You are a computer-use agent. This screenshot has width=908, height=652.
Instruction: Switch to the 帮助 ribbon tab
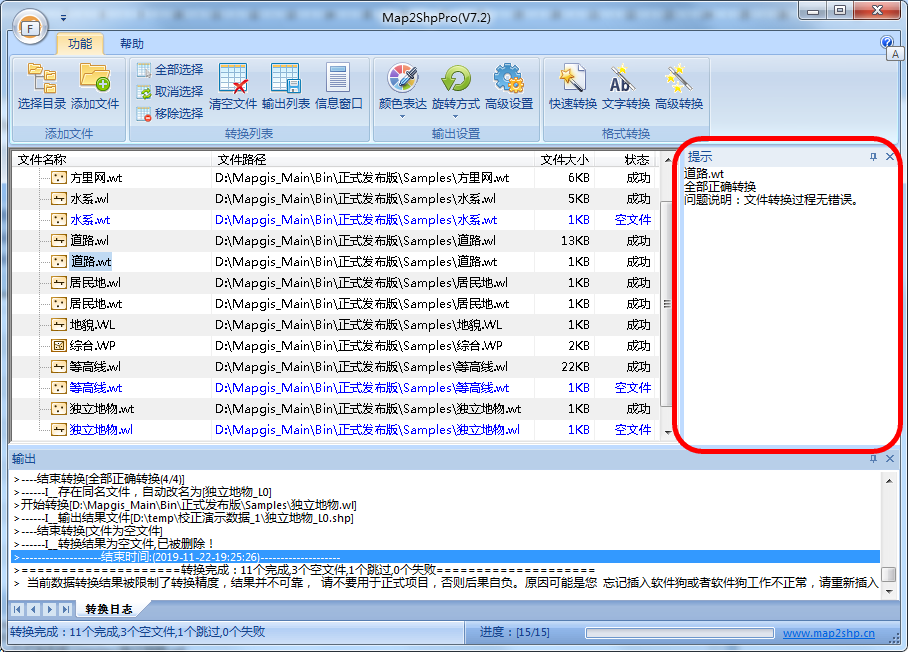(x=131, y=44)
